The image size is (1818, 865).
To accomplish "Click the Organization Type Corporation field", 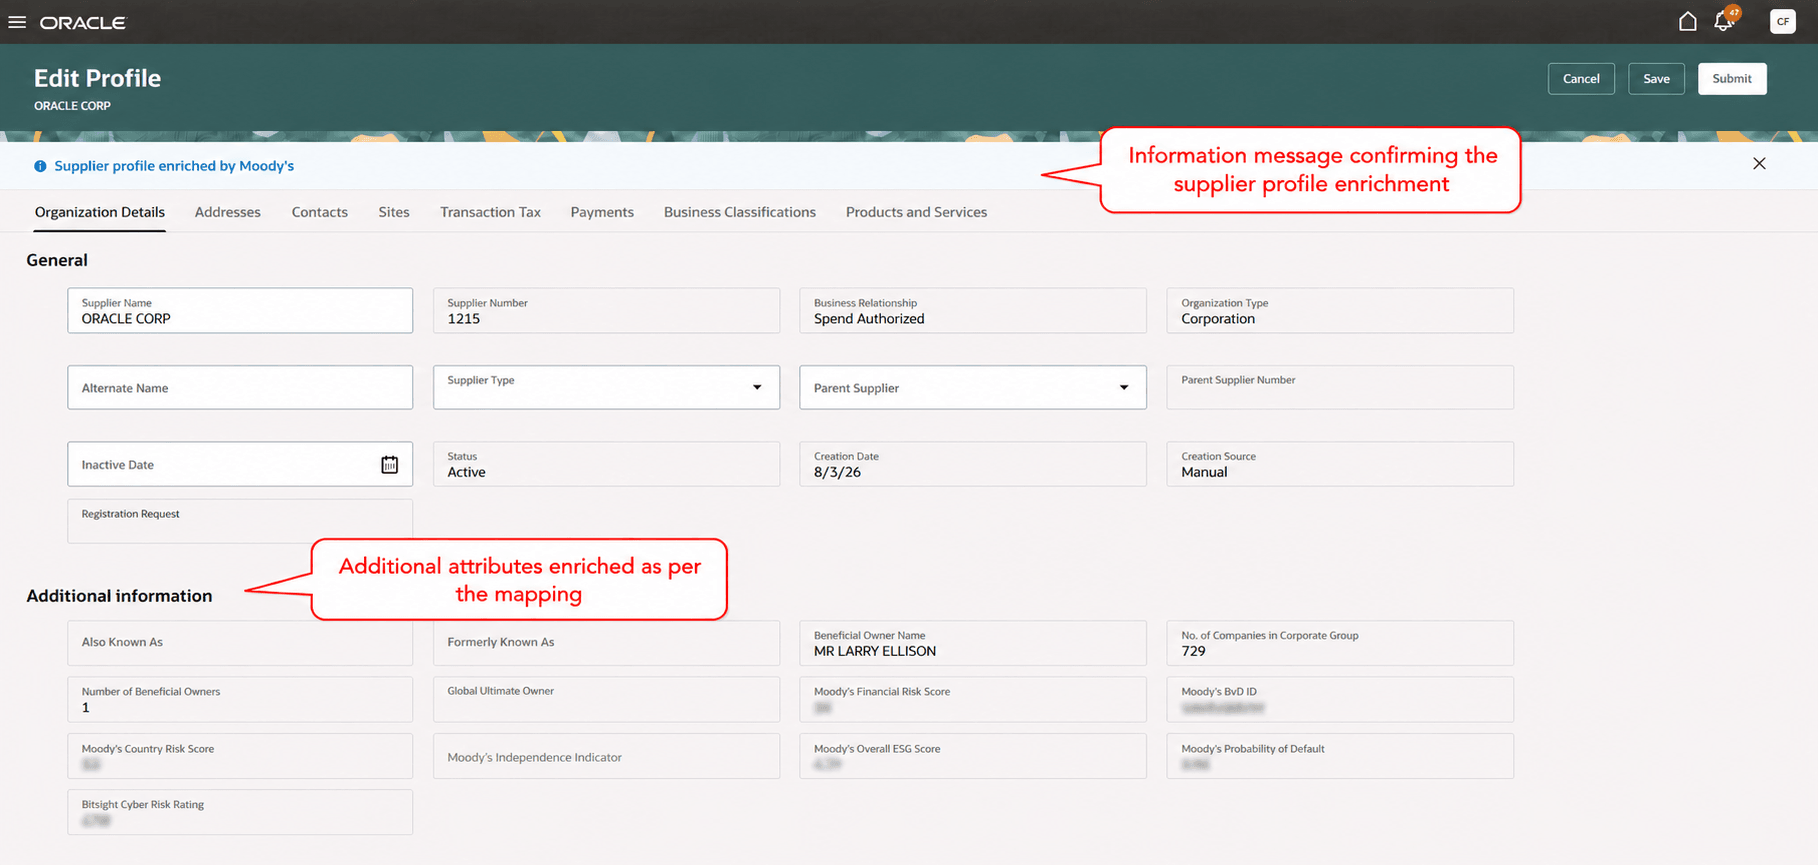I will pos(1340,311).
